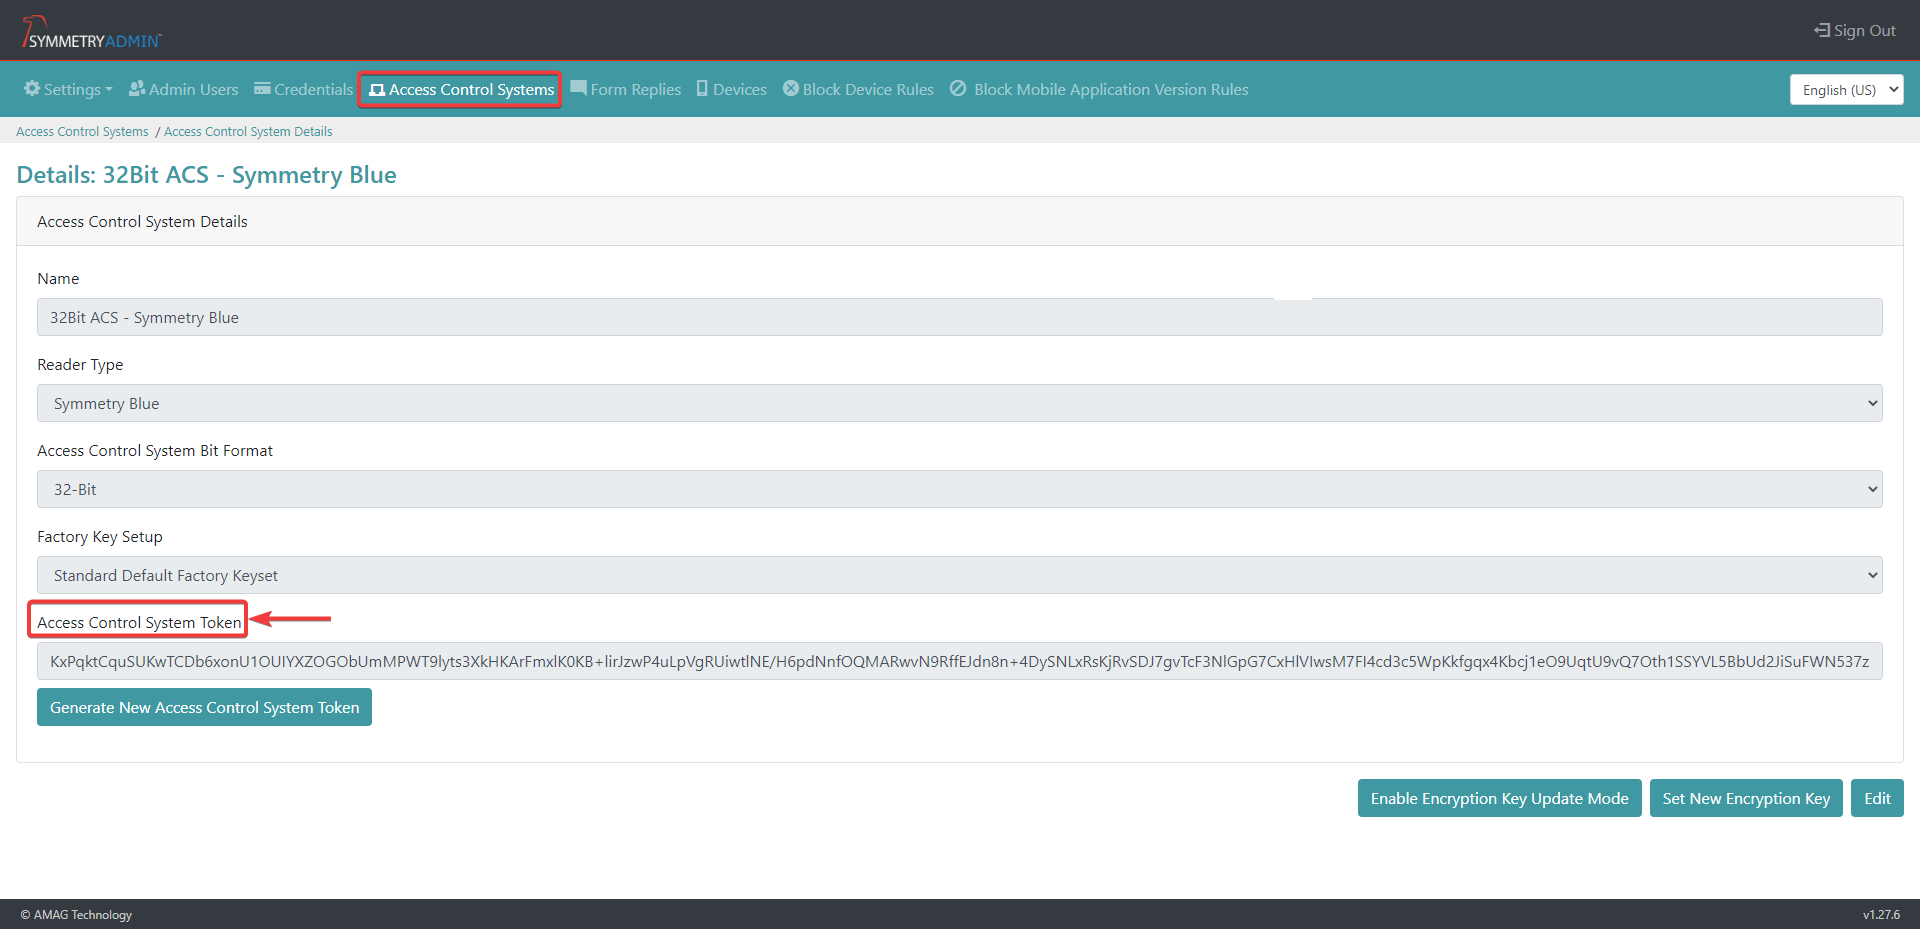This screenshot has width=1920, height=929.
Task: Click Access Control System Details breadcrumb
Action: (x=248, y=131)
